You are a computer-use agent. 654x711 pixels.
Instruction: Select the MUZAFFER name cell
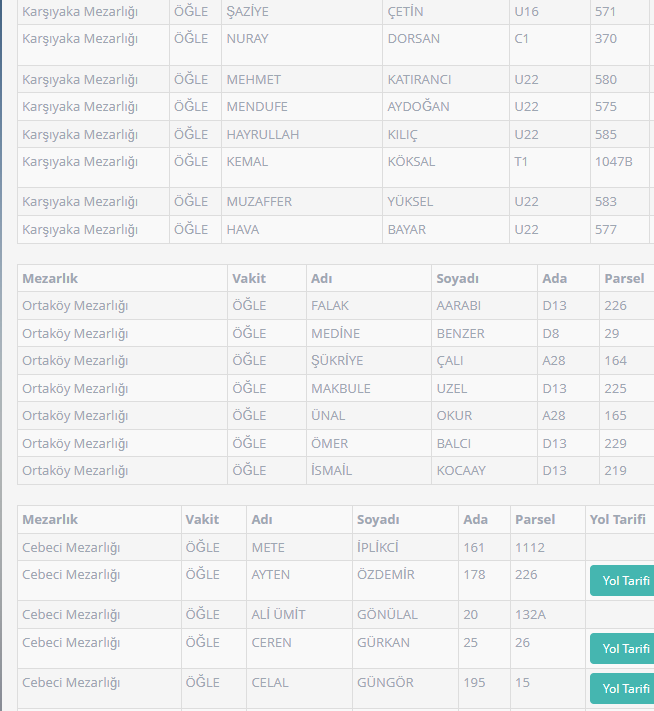259,201
